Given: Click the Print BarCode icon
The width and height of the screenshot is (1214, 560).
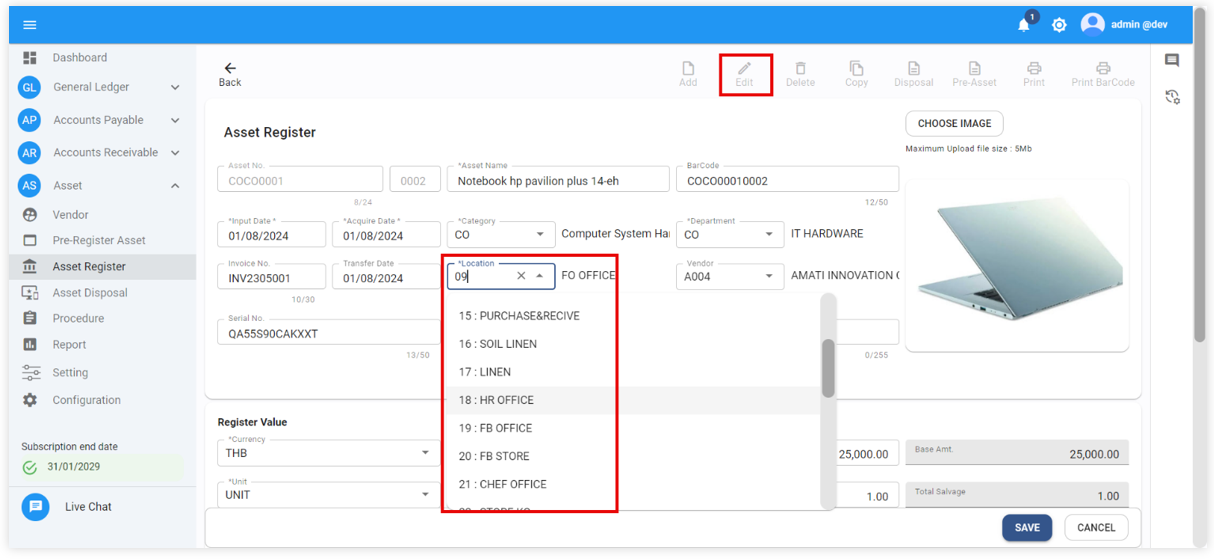Looking at the screenshot, I should pyautogui.click(x=1102, y=69).
